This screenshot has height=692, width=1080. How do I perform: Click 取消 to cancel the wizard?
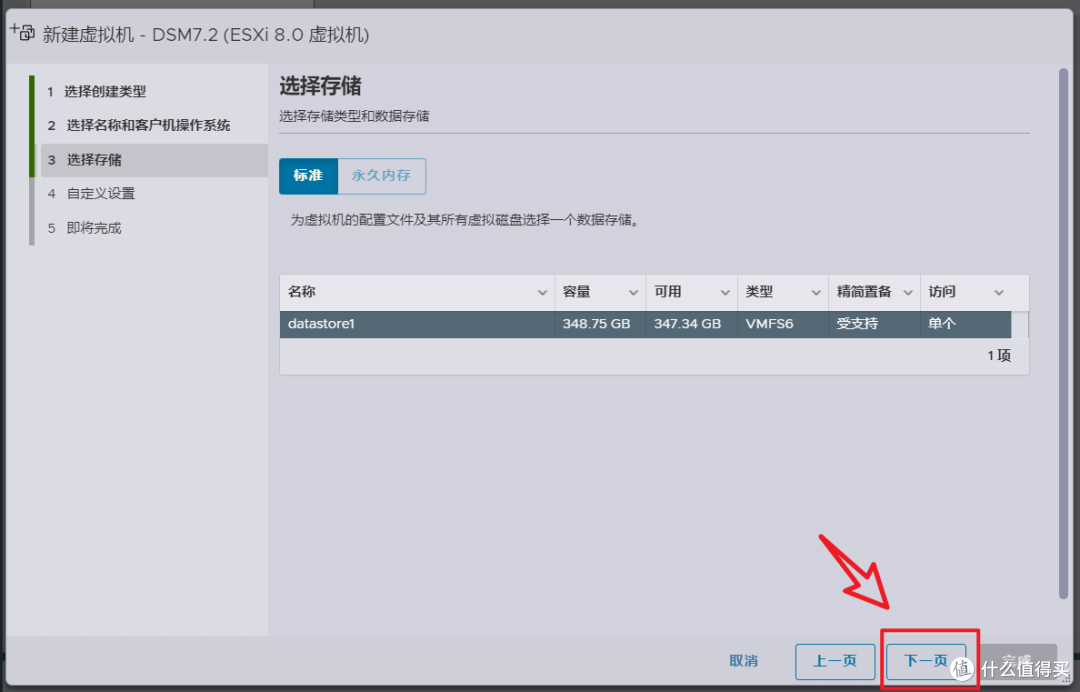[743, 661]
